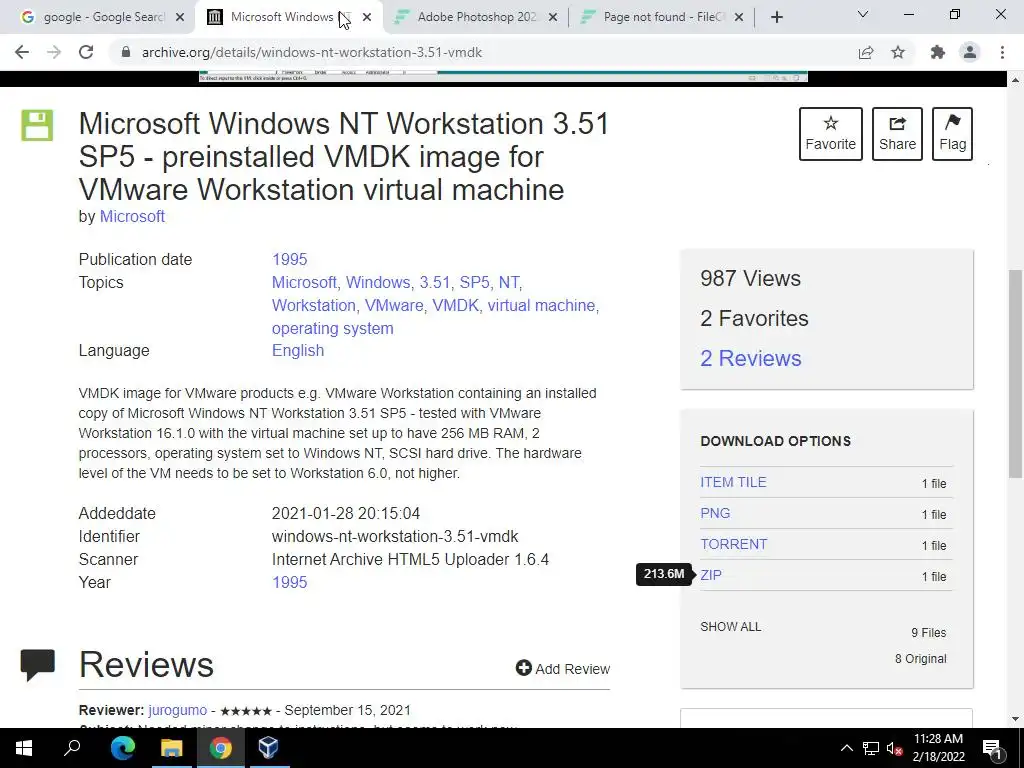1024x768 pixels.
Task: Close the Adobe Photoshop tab
Action: pos(553,18)
